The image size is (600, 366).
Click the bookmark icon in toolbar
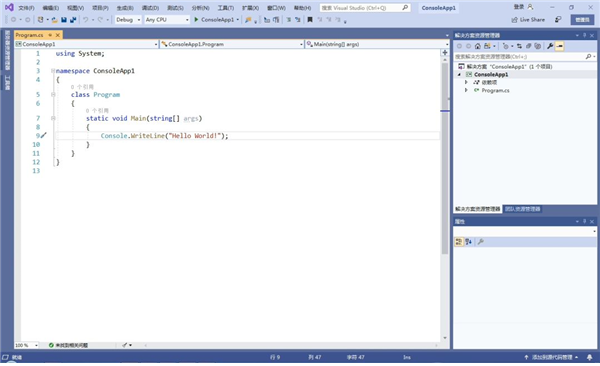(x=310, y=20)
